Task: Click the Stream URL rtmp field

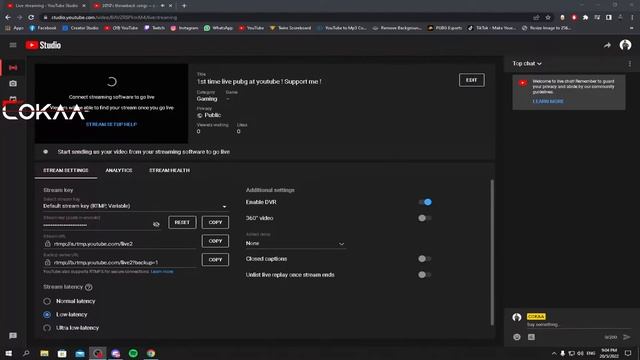Action: point(120,244)
